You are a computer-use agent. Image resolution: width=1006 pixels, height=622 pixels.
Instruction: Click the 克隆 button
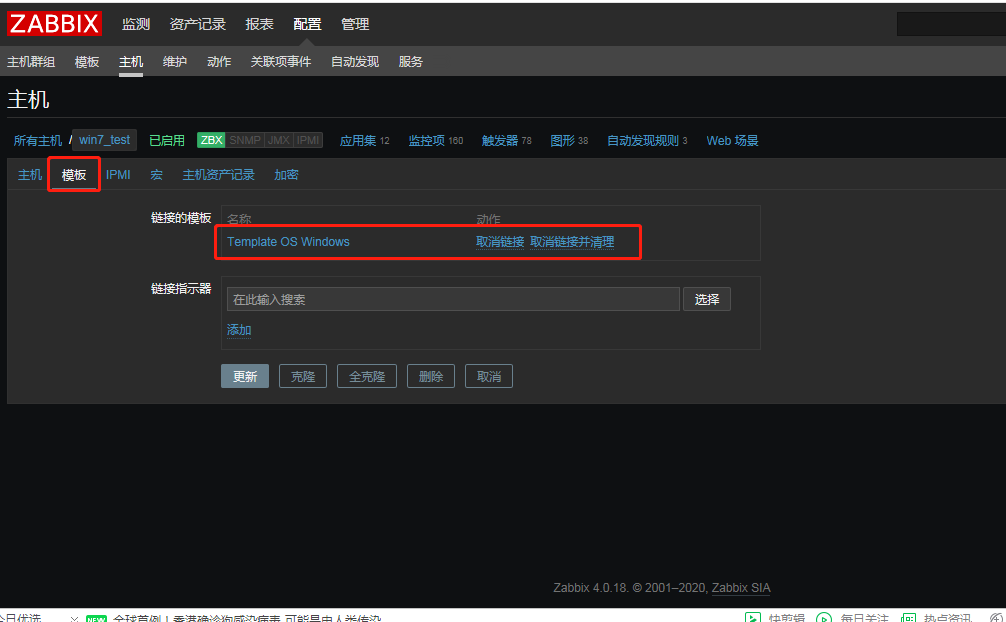[303, 376]
